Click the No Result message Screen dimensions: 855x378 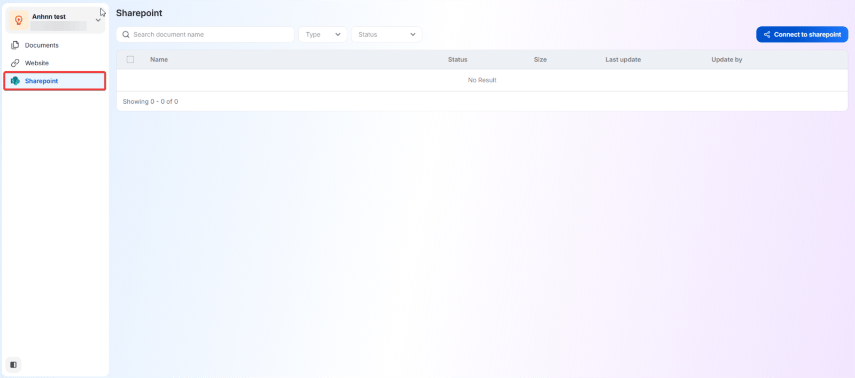tap(482, 80)
